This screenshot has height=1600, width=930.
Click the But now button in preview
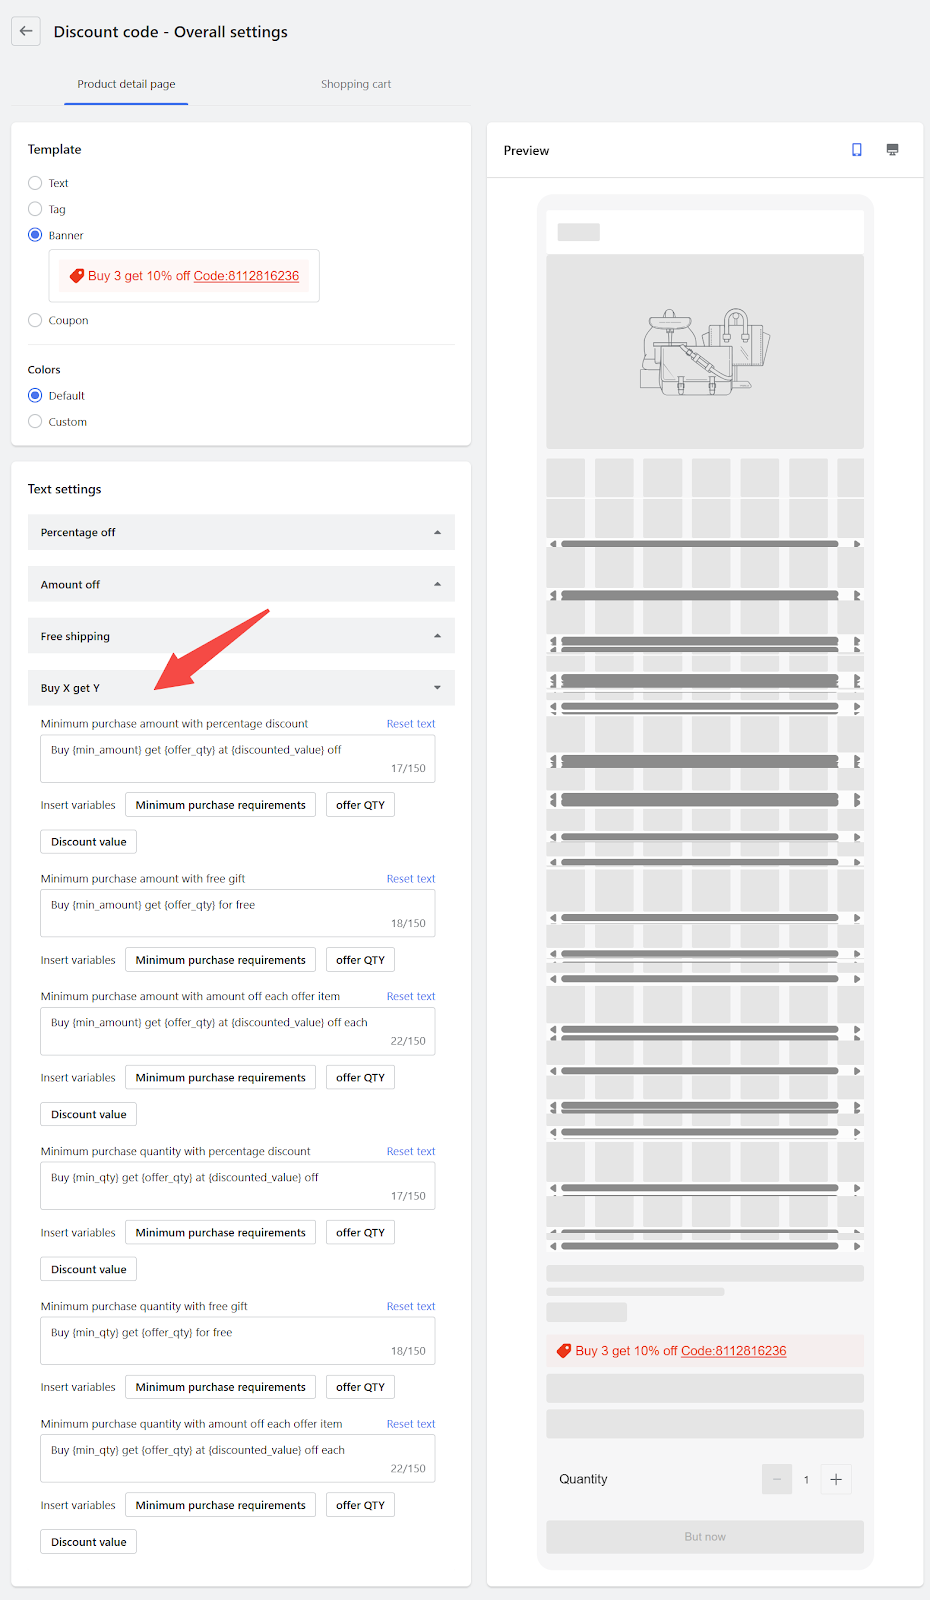(705, 1537)
